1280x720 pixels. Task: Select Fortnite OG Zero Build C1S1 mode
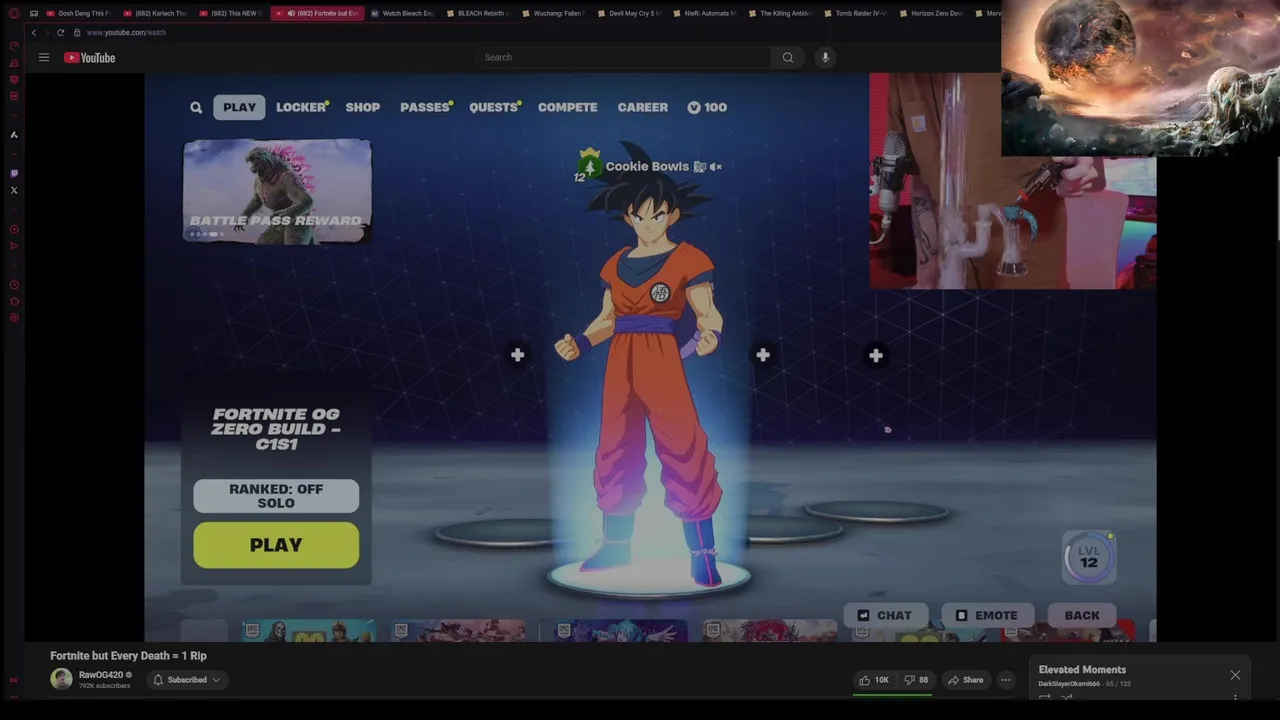click(276, 429)
